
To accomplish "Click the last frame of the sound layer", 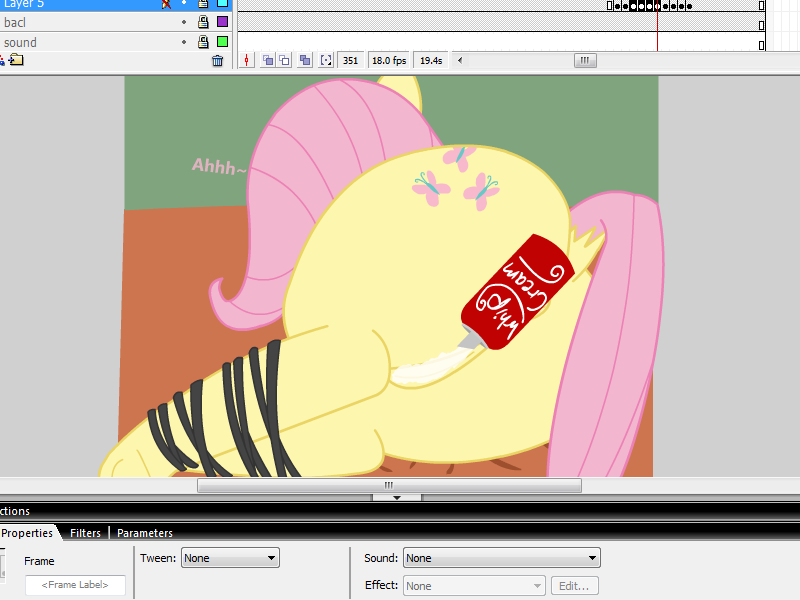I will tap(761, 45).
